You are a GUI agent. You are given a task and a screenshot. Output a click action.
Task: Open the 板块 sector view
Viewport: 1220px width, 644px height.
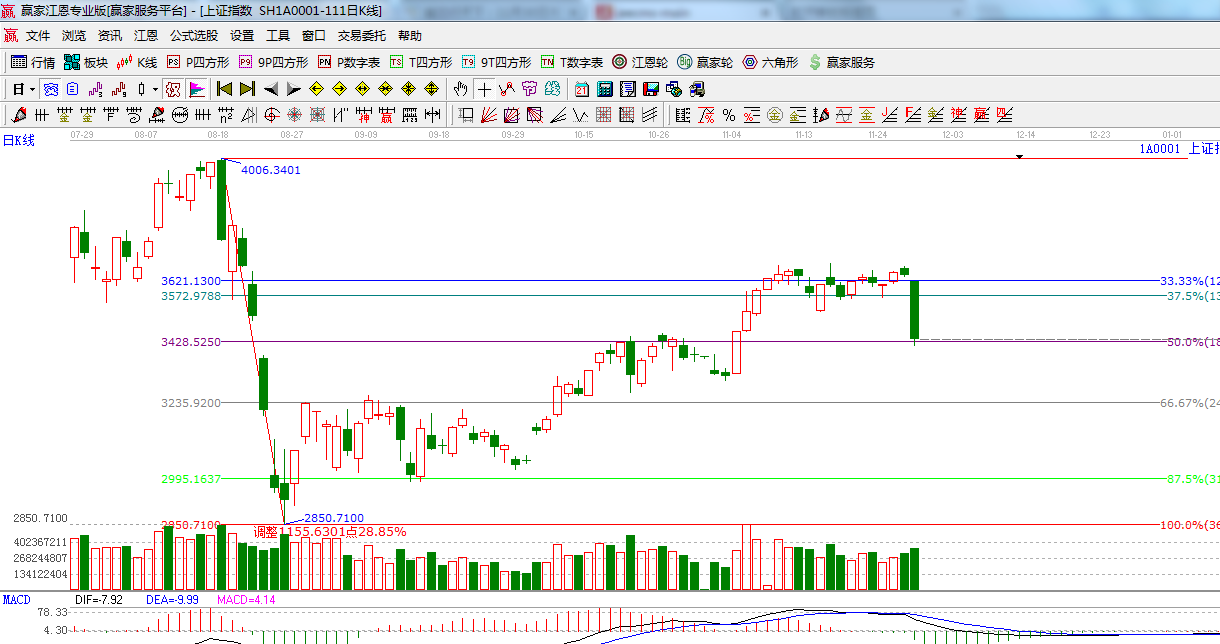(86, 62)
